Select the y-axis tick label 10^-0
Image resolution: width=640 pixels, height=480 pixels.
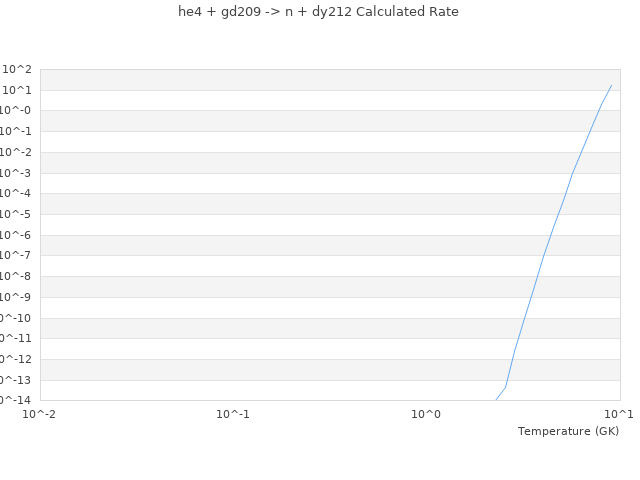point(14,111)
